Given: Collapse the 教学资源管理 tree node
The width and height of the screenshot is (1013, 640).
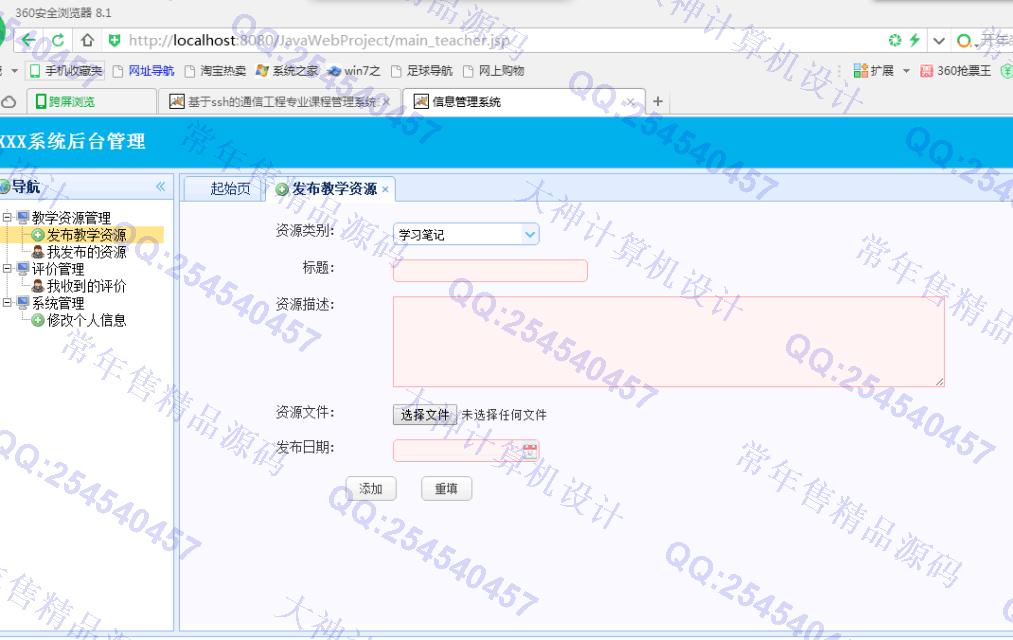Looking at the screenshot, I should tap(7, 217).
